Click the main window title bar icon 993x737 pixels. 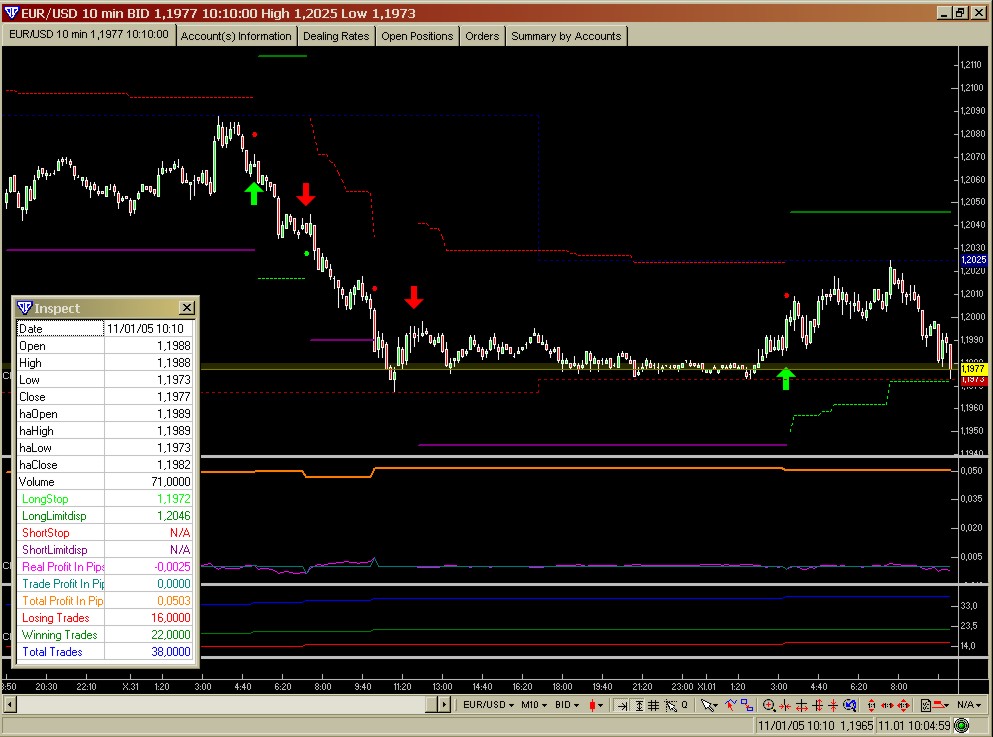point(11,13)
